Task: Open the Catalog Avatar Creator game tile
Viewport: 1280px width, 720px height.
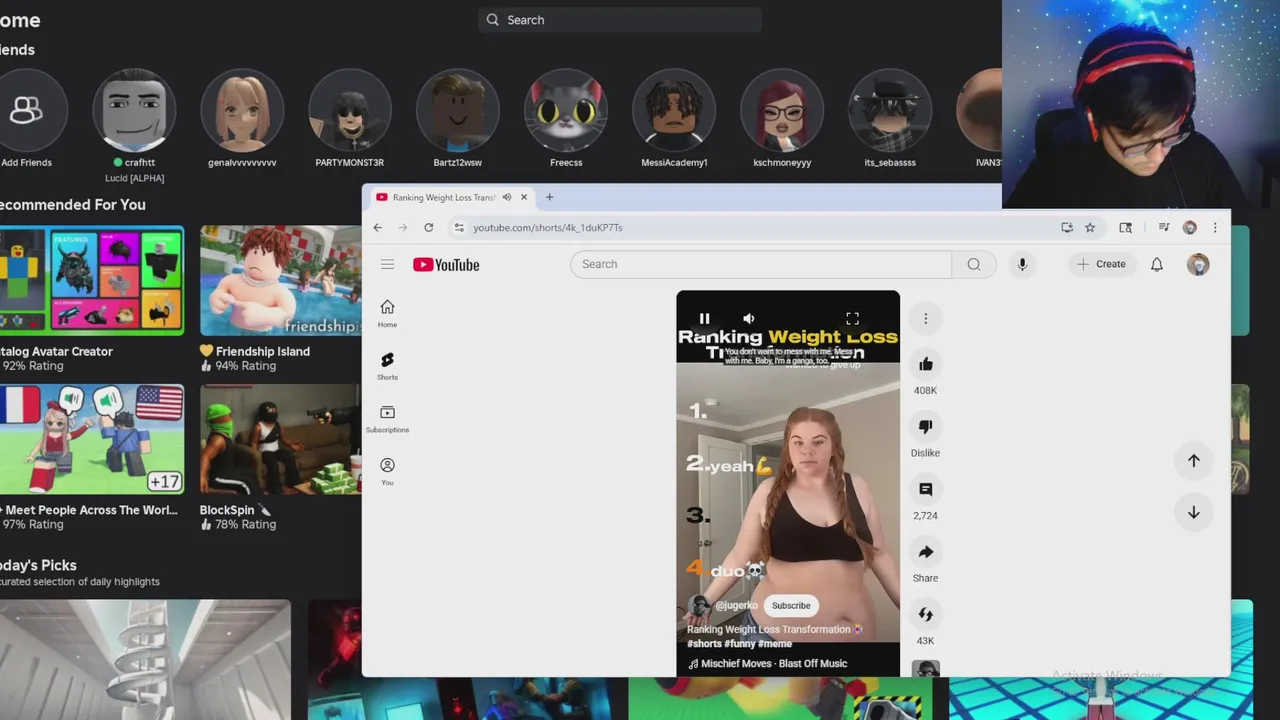Action: pyautogui.click(x=92, y=280)
